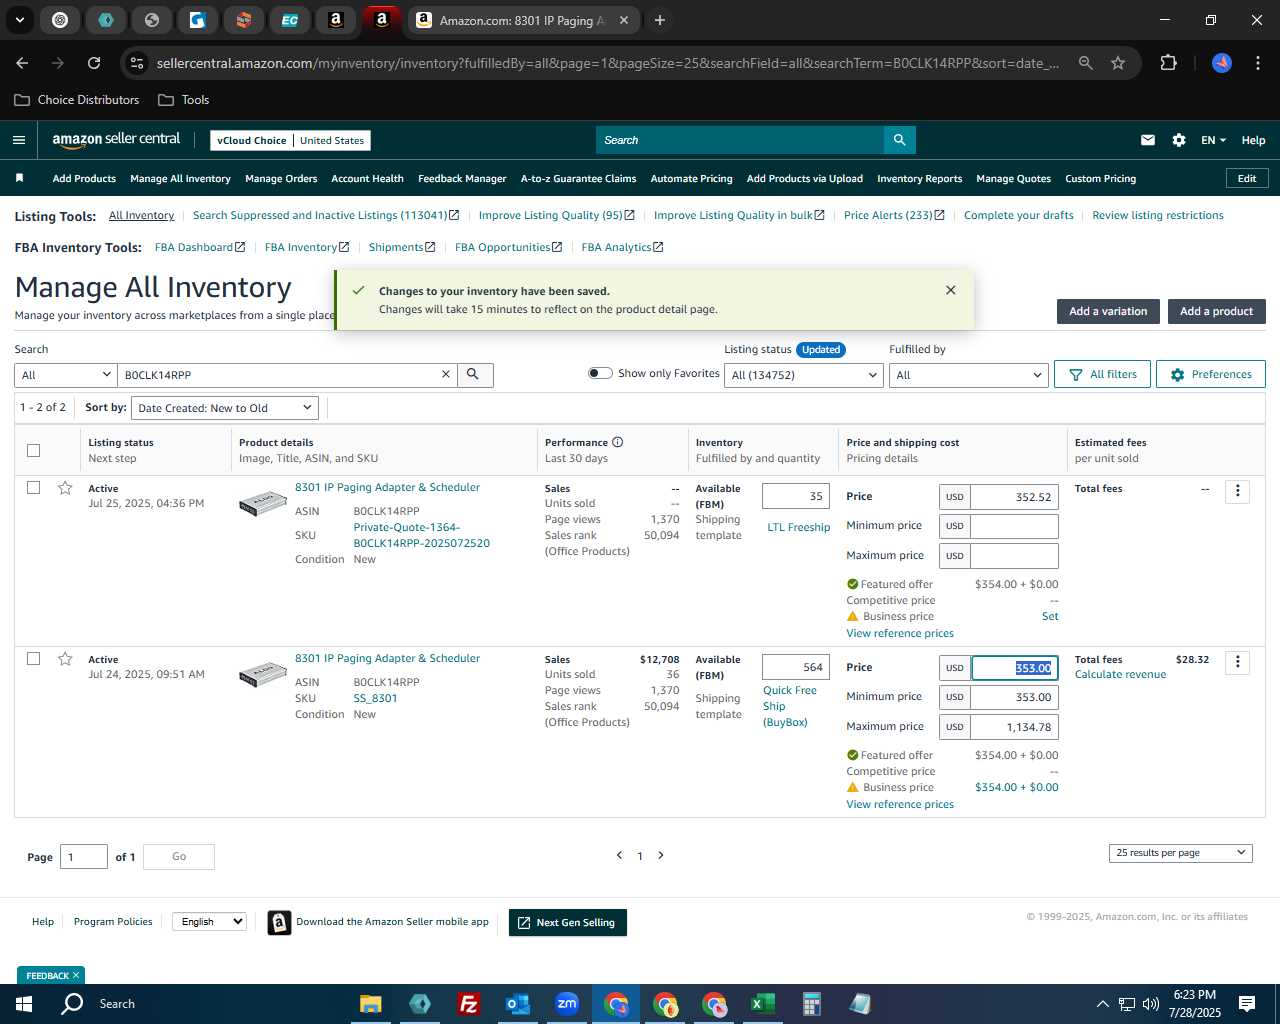Run the inventory search magnifier button
Viewport: 1280px width, 1024px height.
coord(475,374)
